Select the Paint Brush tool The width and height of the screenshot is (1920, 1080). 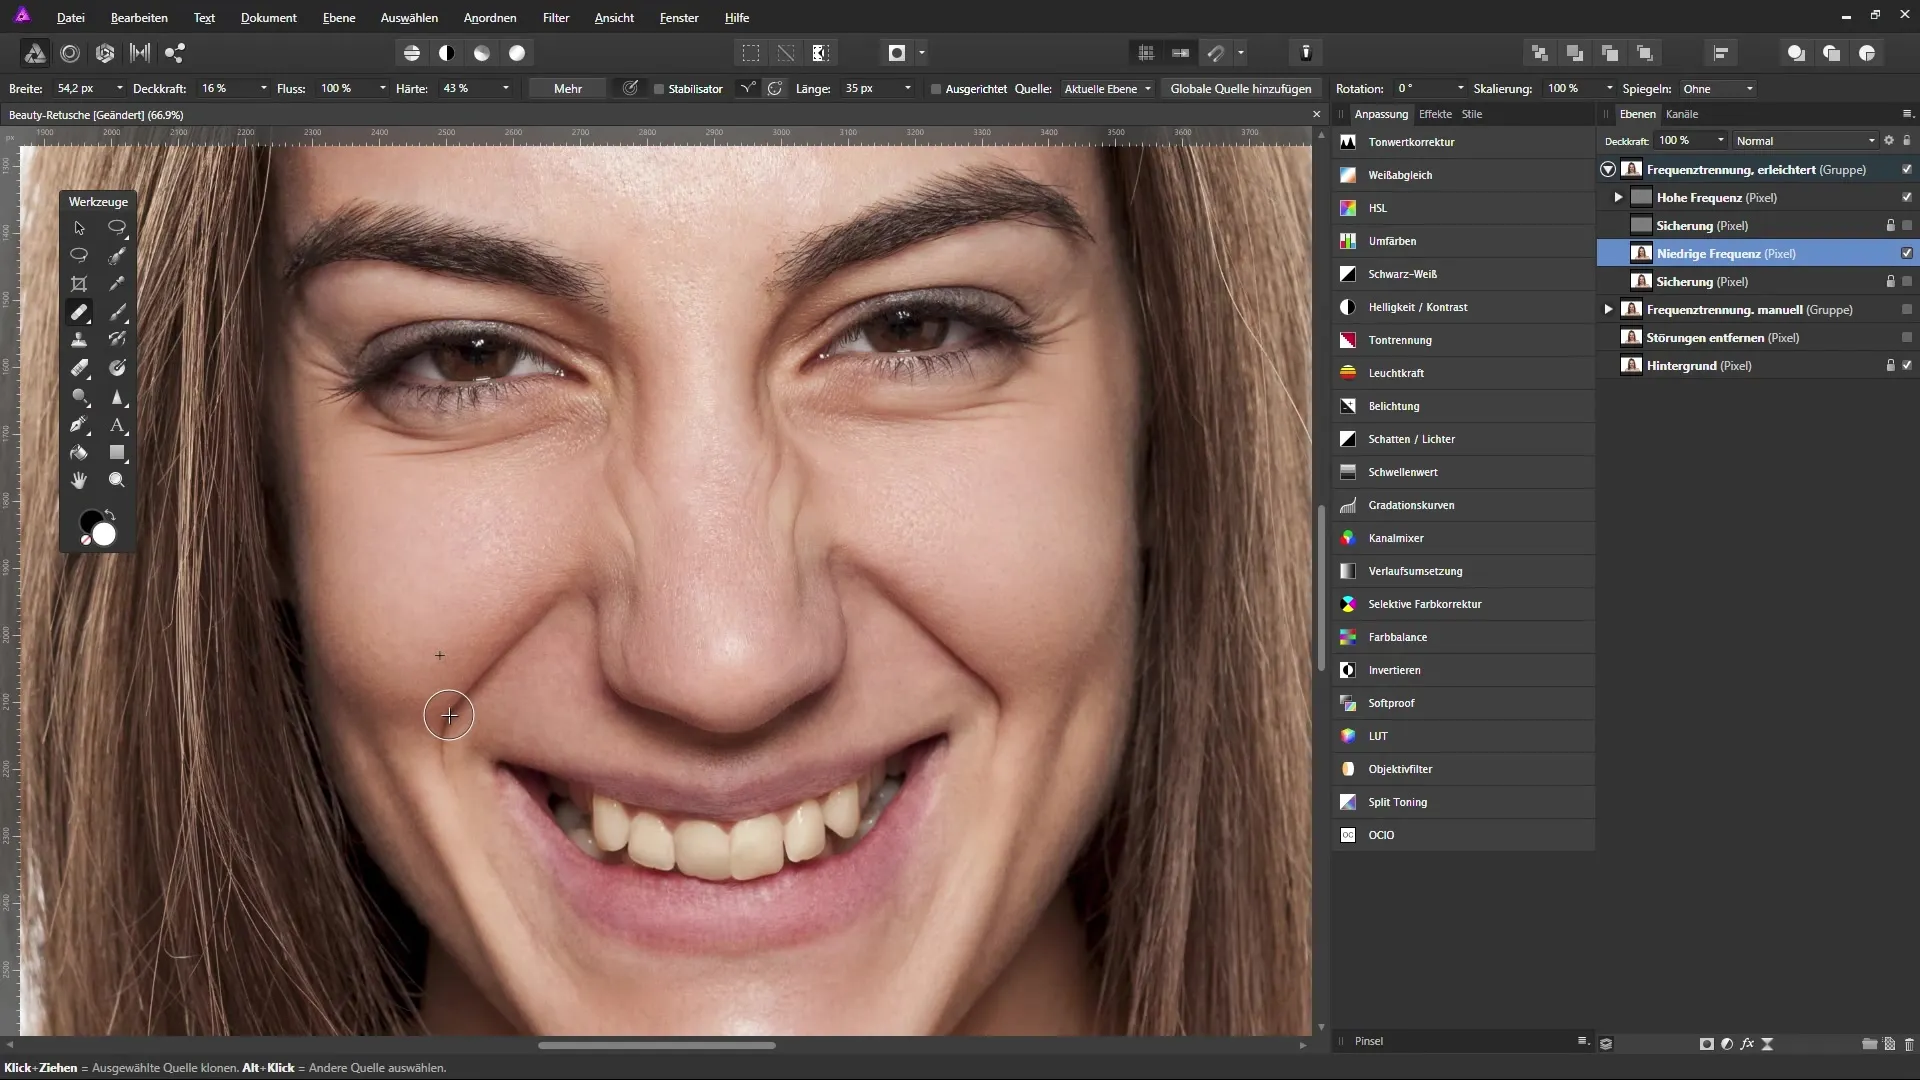(117, 312)
